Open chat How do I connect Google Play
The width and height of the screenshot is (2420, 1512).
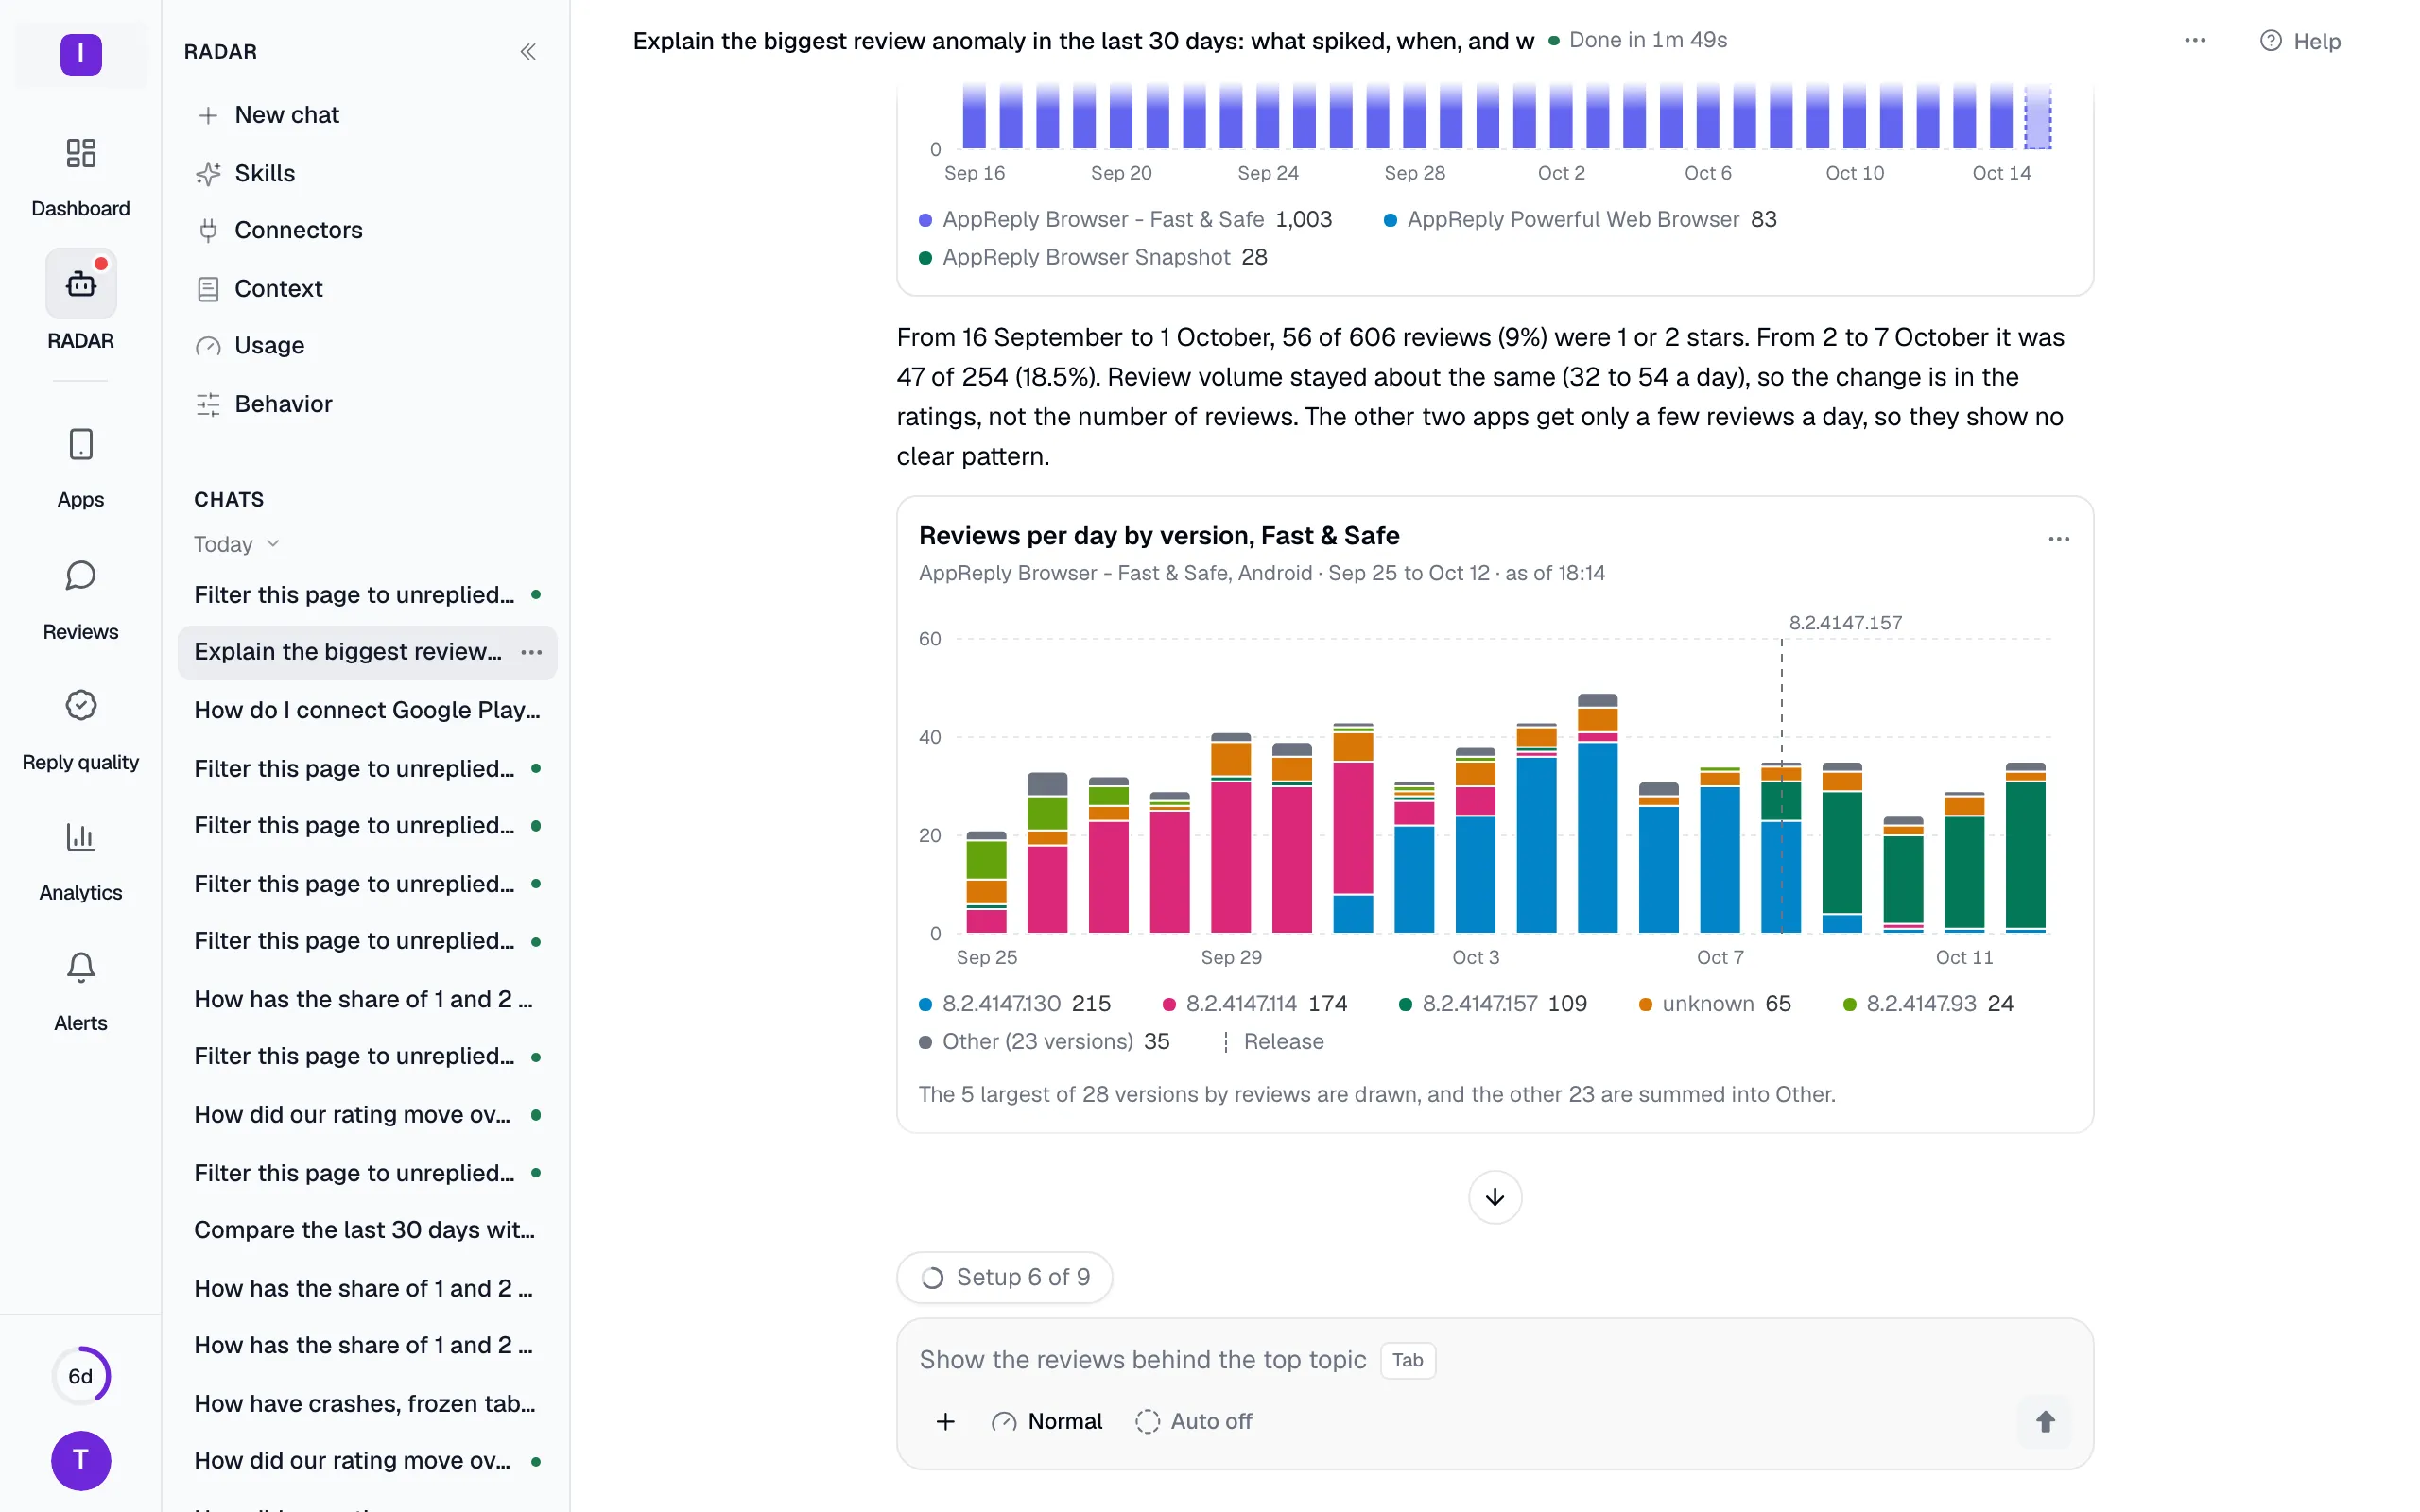367,710
